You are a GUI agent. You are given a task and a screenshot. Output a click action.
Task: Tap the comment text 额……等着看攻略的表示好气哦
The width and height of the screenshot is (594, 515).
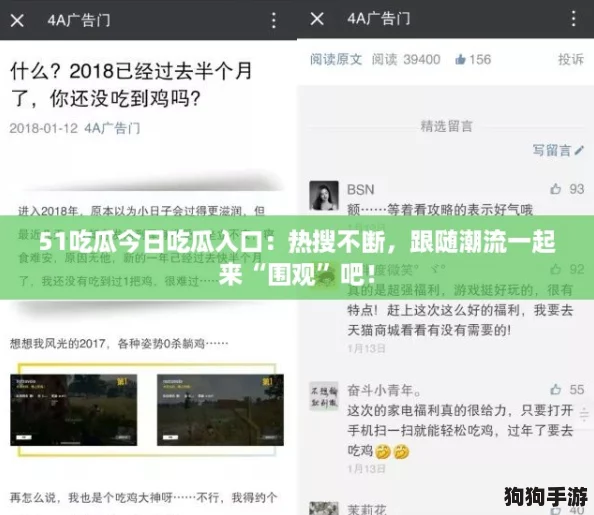[440, 210]
